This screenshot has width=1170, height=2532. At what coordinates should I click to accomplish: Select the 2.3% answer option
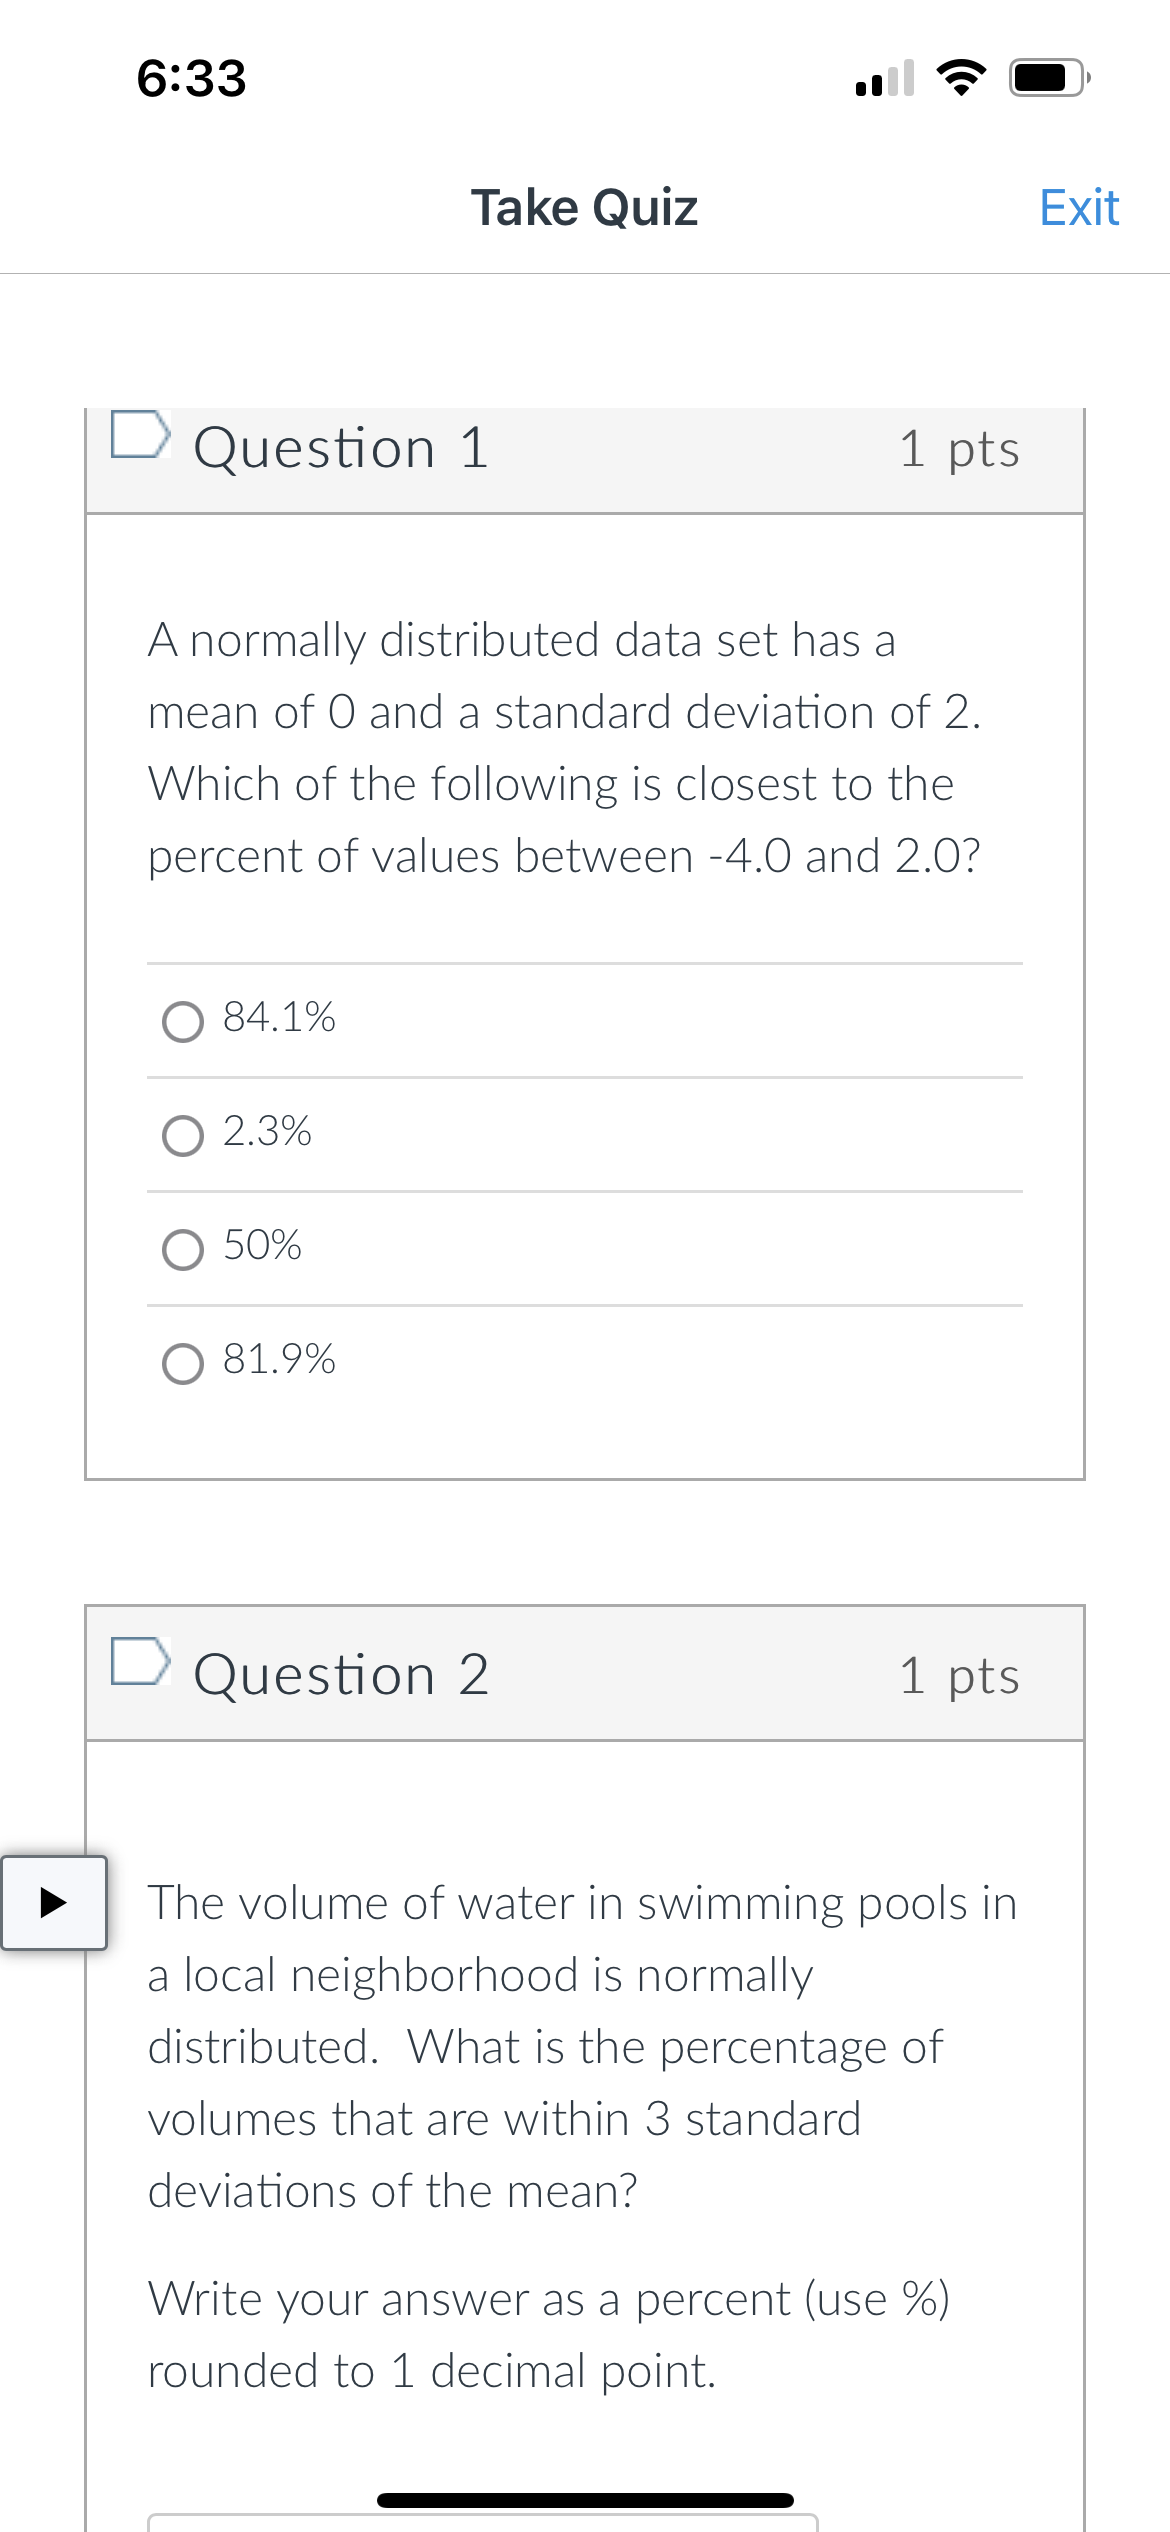183,1135
